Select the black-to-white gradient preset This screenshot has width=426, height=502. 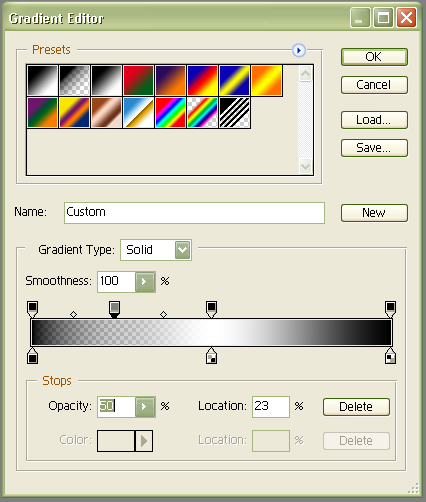(x=42, y=80)
